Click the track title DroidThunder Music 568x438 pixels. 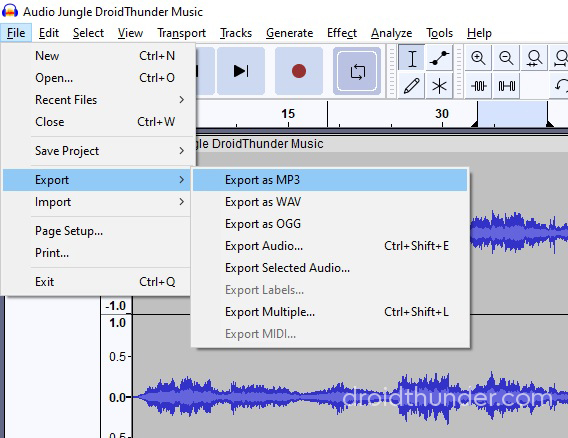(267, 144)
